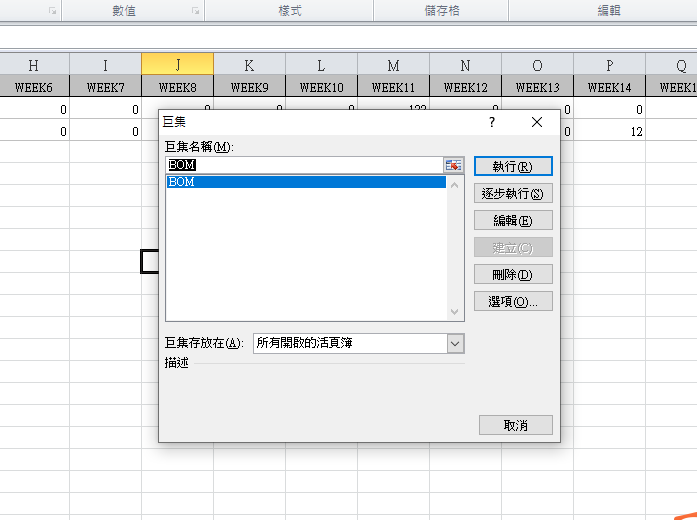697x520 pixels.
Task: Click the range selector icon beside macro name
Action: [455, 165]
